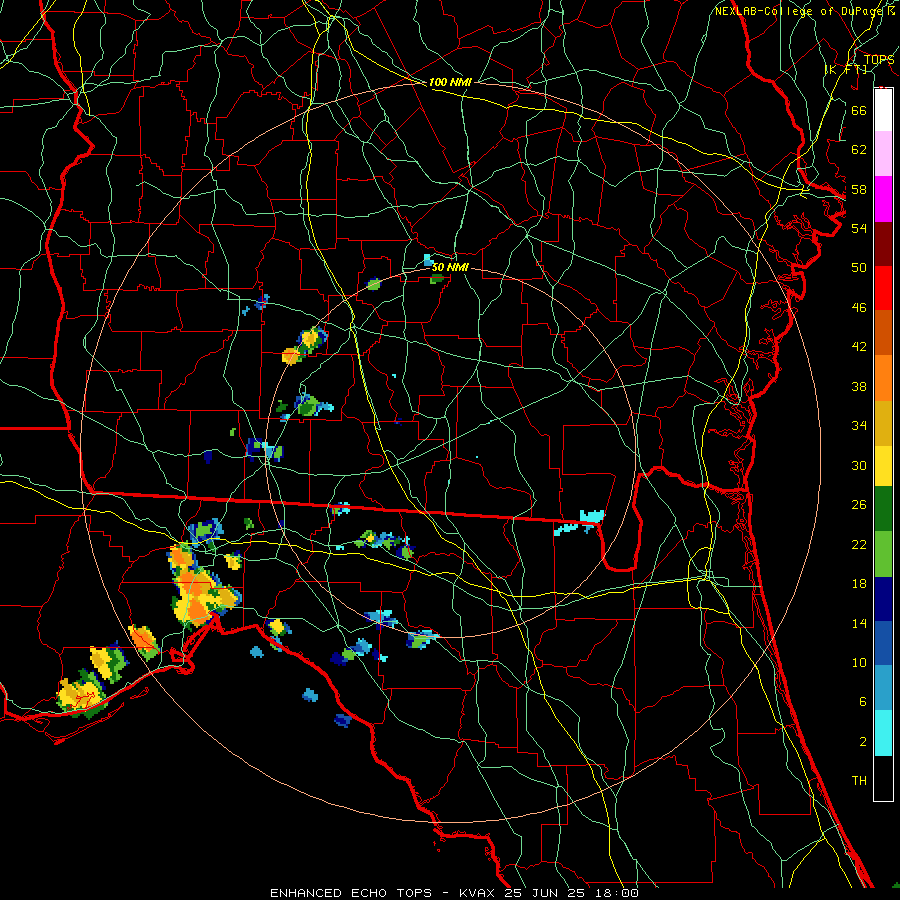Click the 'TOPS' legend title
Viewport: 900px width, 900px height.
click(x=879, y=60)
